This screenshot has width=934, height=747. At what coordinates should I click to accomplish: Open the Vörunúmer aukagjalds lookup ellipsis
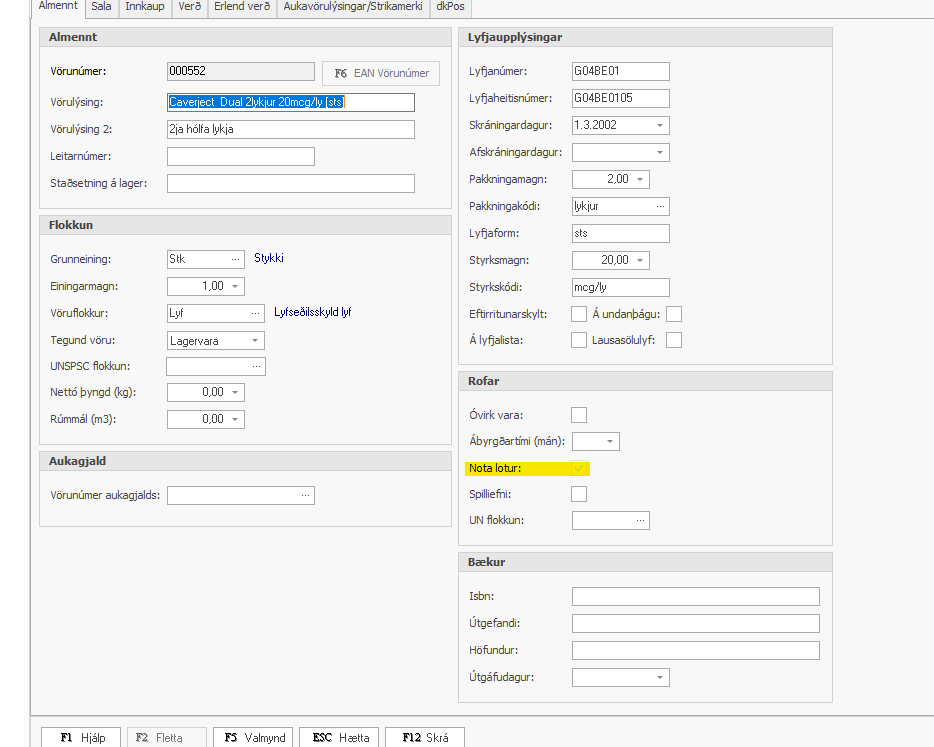click(305, 495)
